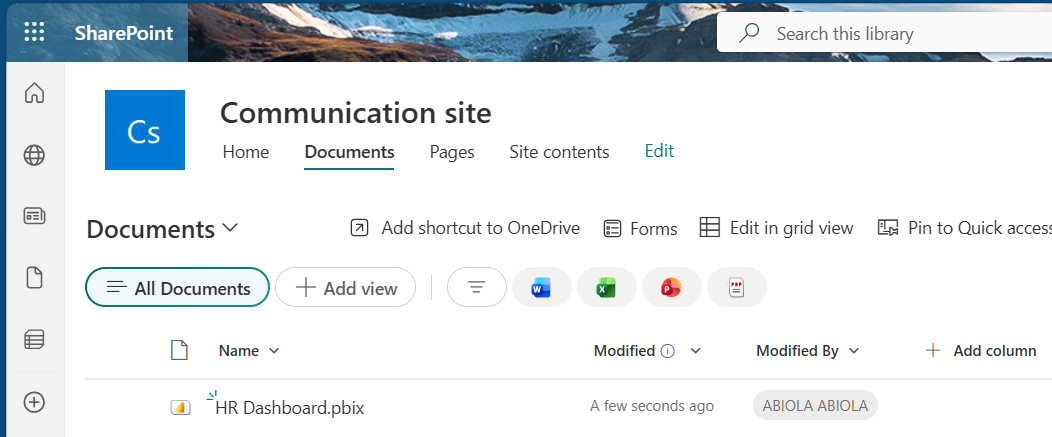Click Edit in grid view
Screen dimensions: 1052x437
tap(776, 228)
